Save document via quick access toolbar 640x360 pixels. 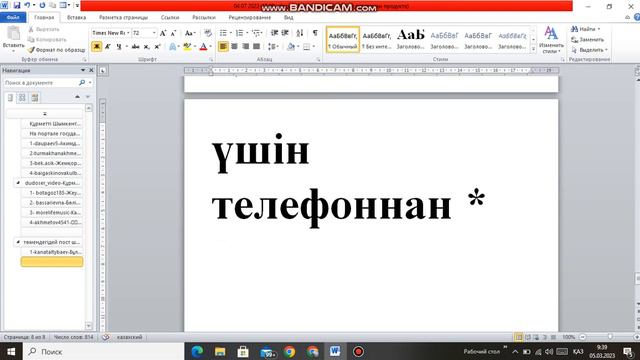coord(16,6)
